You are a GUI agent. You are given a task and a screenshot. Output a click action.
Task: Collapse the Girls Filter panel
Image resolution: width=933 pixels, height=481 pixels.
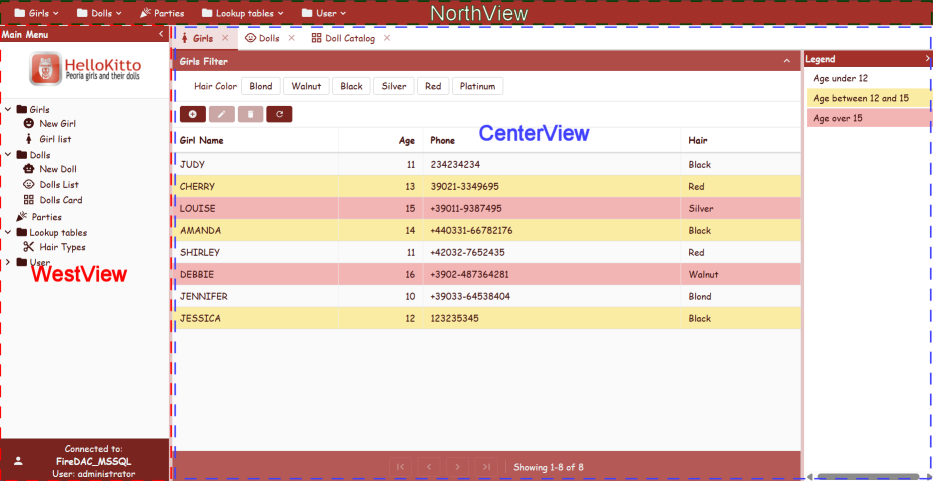point(787,61)
